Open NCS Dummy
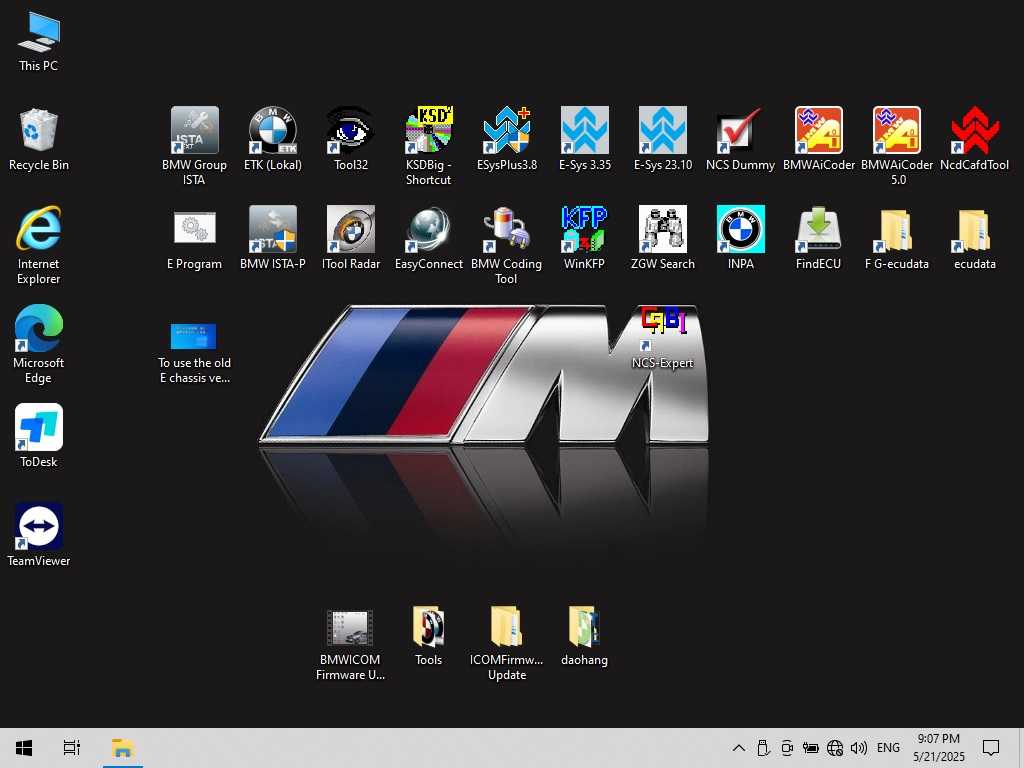This screenshot has height=768, width=1024. (x=740, y=130)
